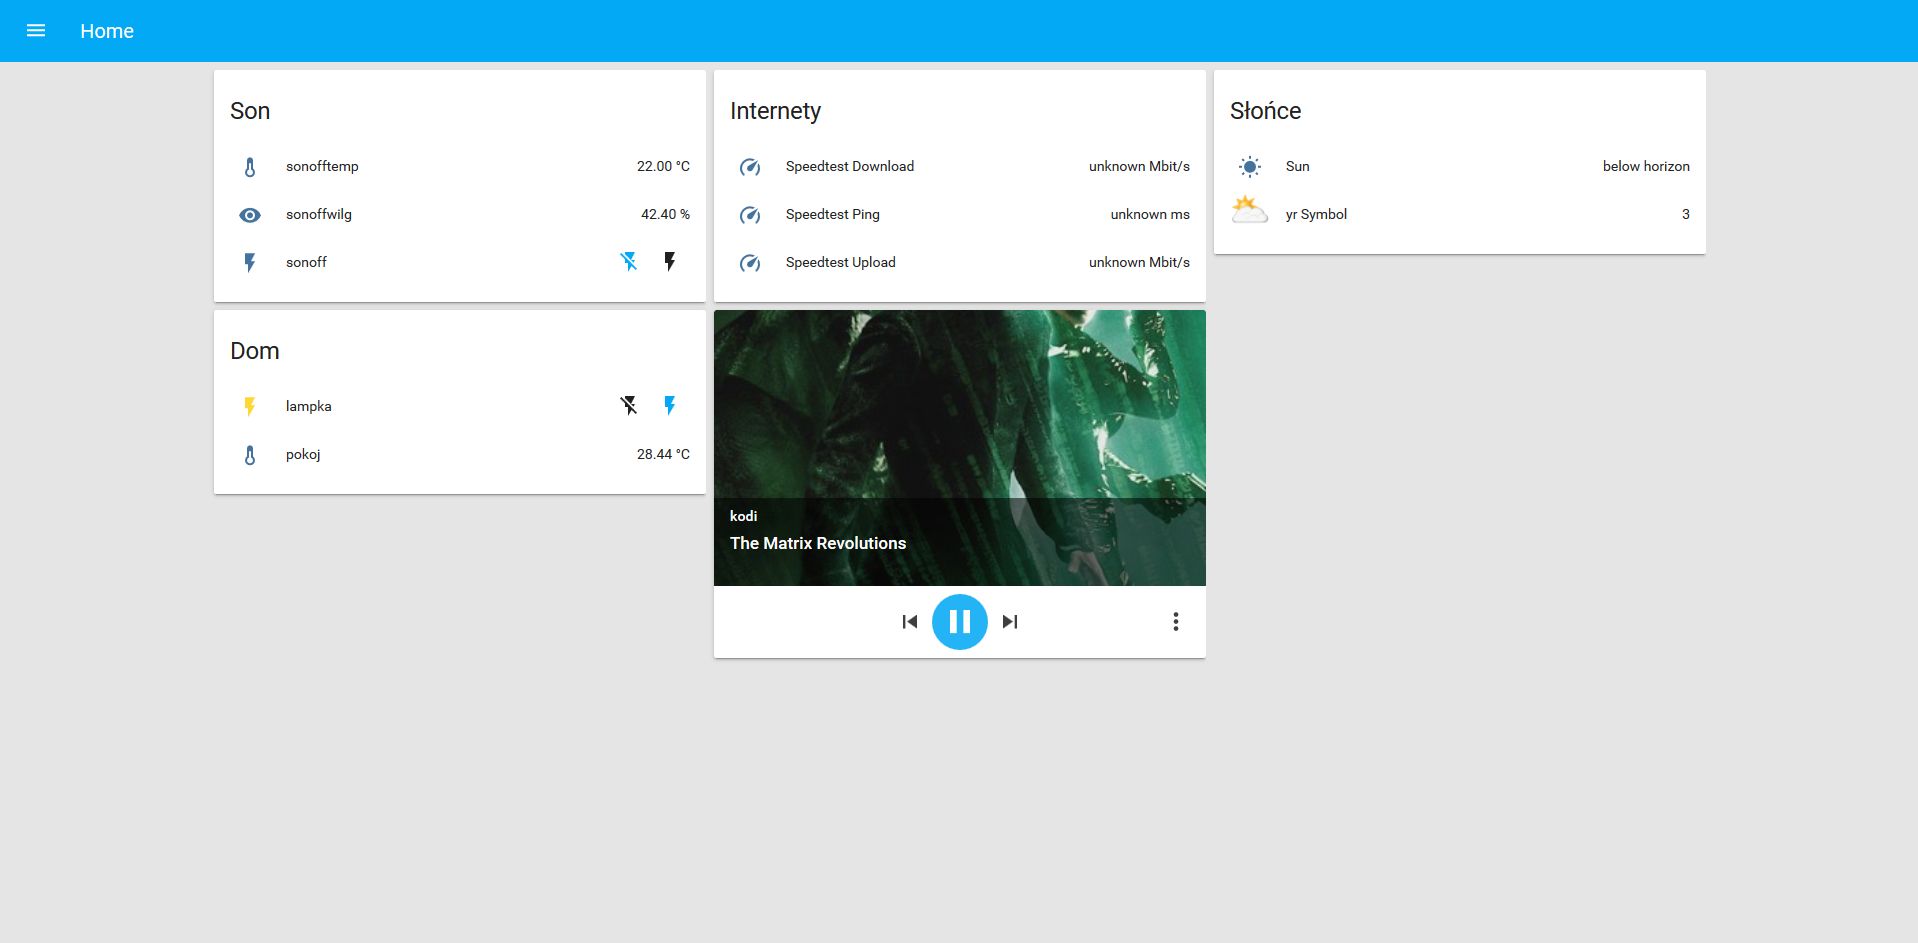Open the sonoffwilg entity details
The image size is (1918, 943).
460,214
